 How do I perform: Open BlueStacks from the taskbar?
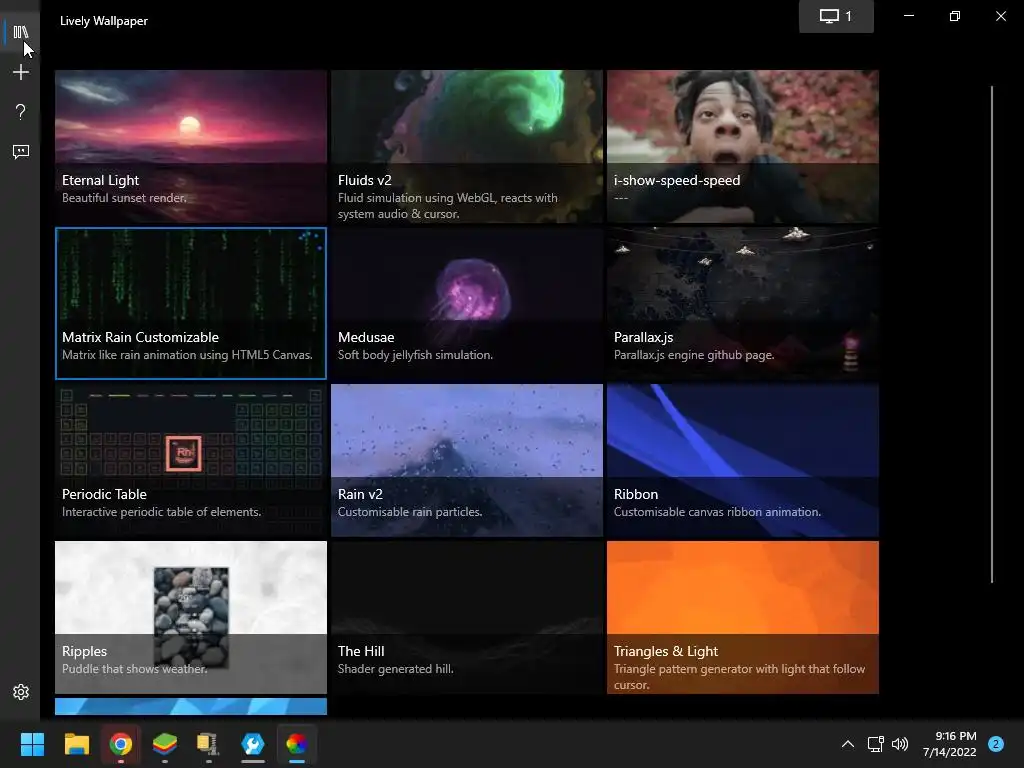[x=165, y=744]
